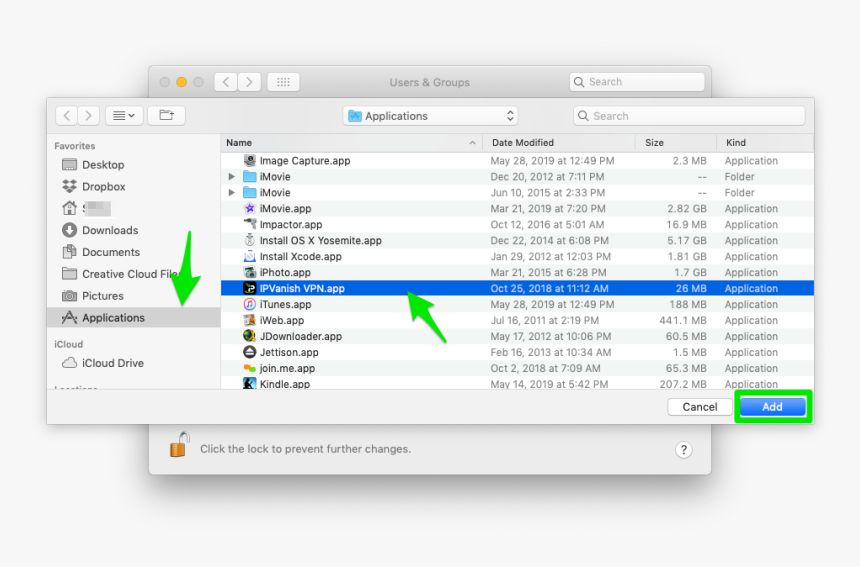Expand the iMovie folder from 2012
The image size is (860, 567).
(x=232, y=177)
